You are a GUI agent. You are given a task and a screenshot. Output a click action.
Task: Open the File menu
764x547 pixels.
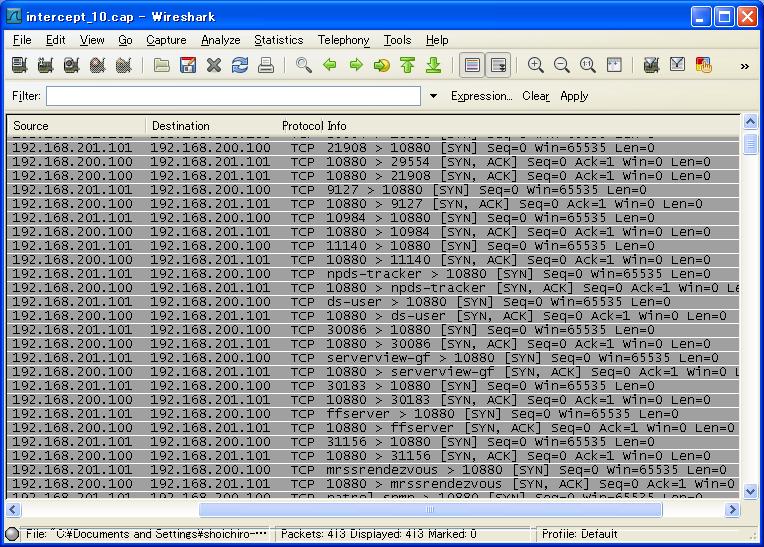22,40
